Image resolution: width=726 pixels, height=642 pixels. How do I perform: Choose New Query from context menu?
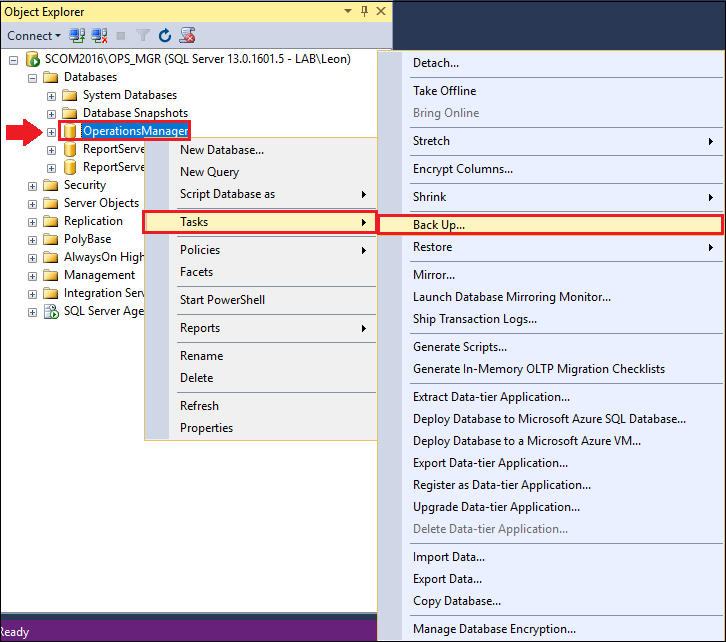click(261, 172)
